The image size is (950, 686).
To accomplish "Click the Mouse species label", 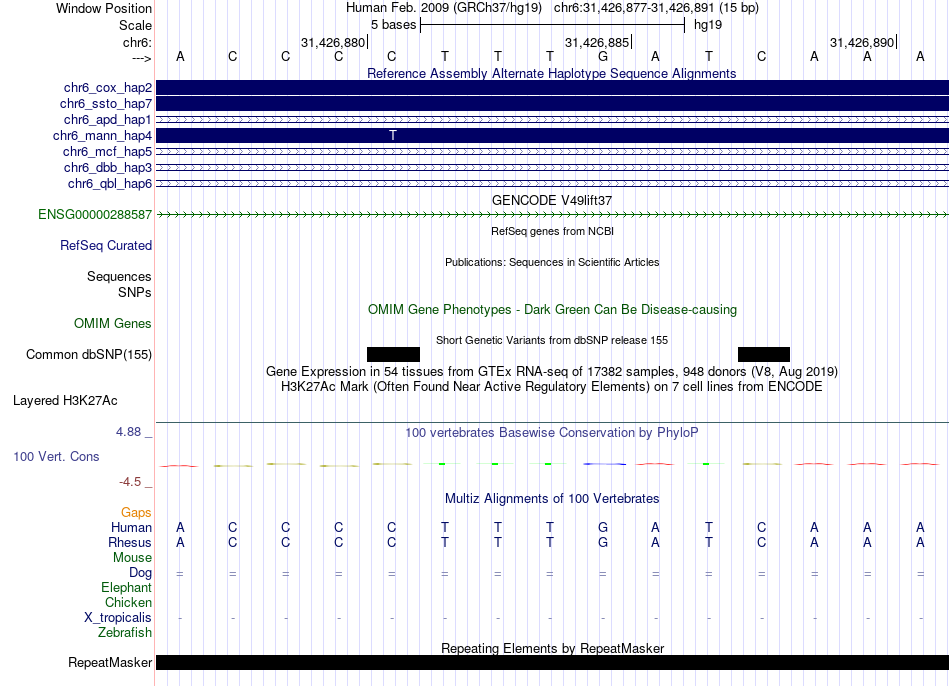I will click(132, 558).
